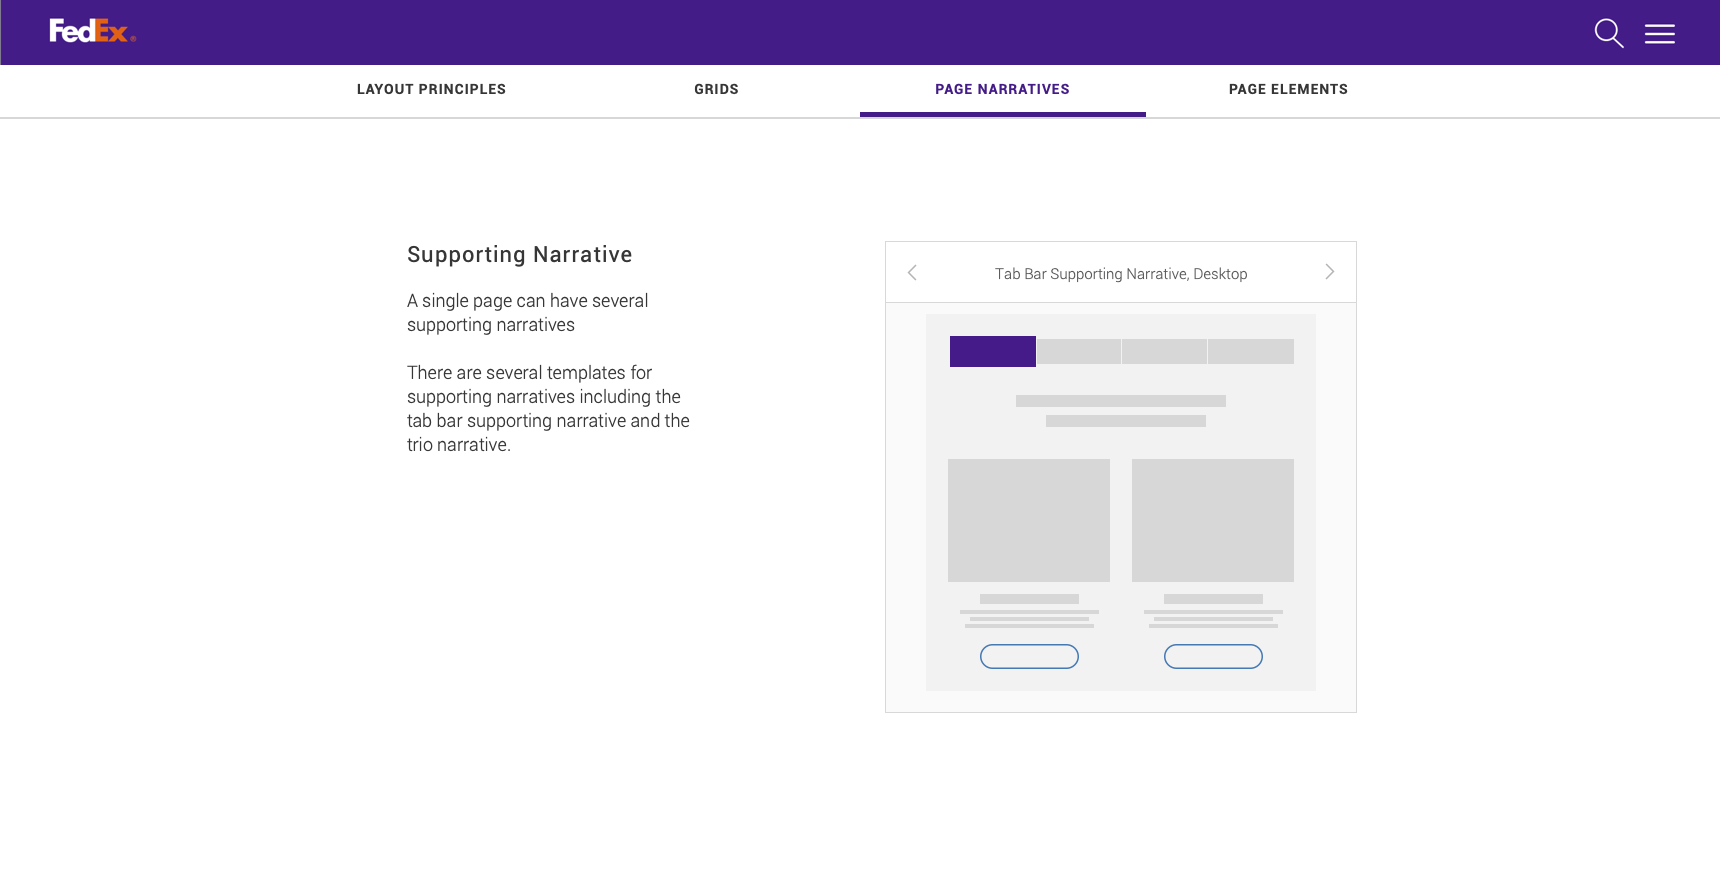Click the right image placeholder in wireframe
Screen dimensions: 1720x884
coord(1212,520)
